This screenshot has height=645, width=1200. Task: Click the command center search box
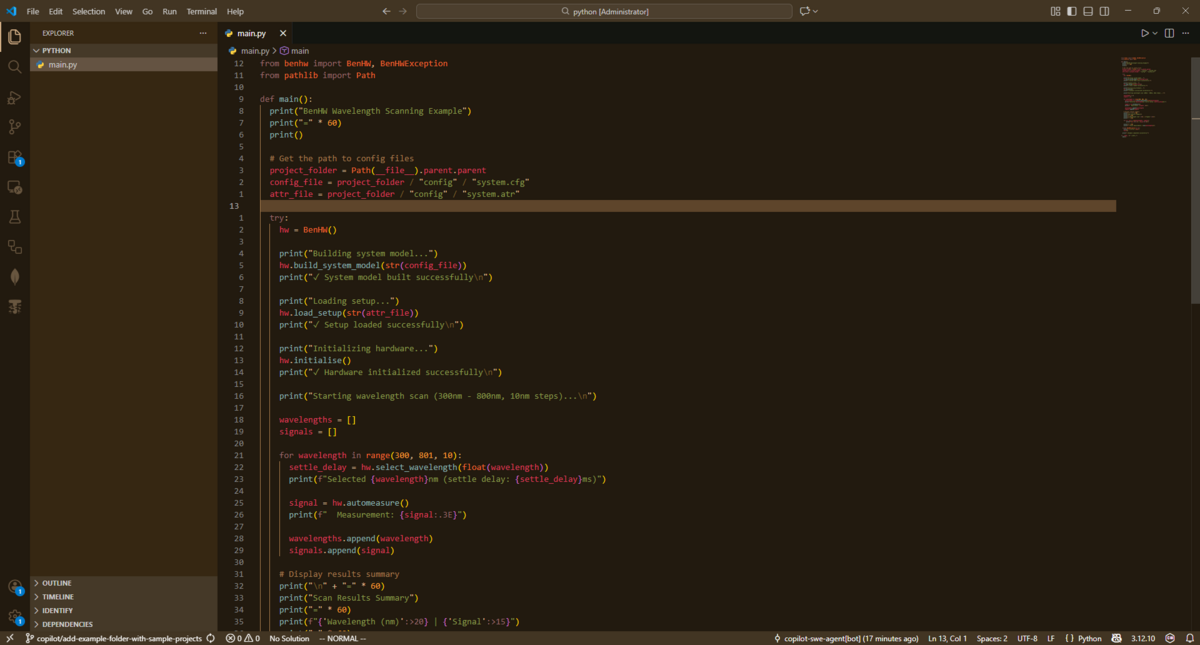click(x=603, y=11)
